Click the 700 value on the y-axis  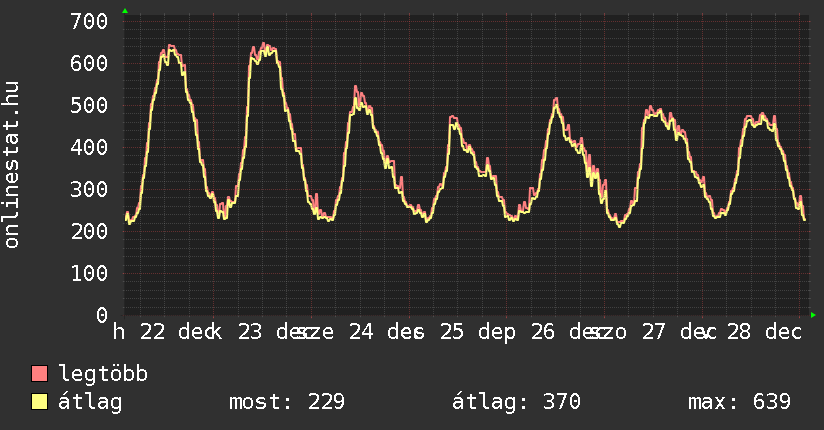click(x=90, y=21)
